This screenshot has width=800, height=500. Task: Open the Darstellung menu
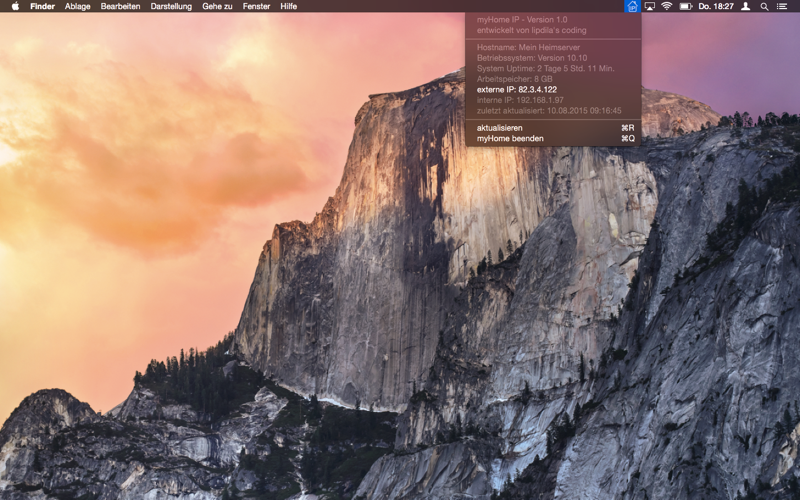click(x=171, y=6)
